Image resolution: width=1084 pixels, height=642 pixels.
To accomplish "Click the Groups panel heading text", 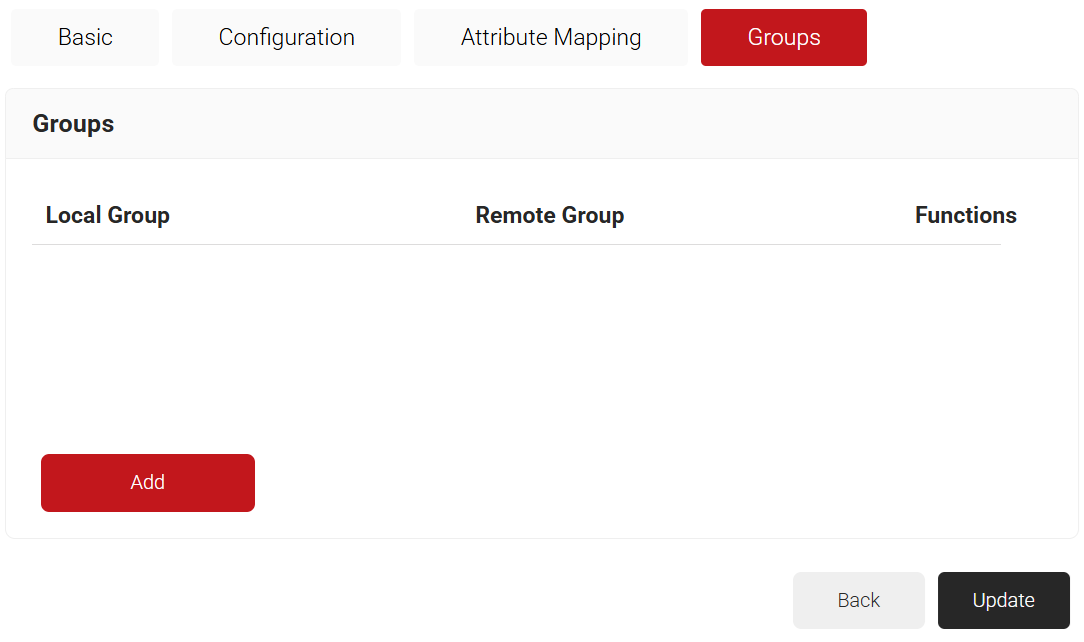I will 73,124.
